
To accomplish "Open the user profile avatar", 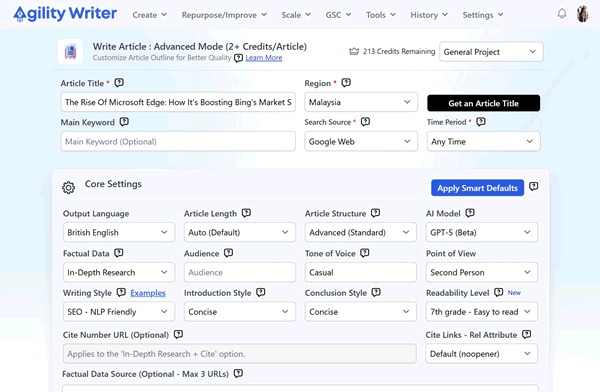I will pyautogui.click(x=582, y=14).
